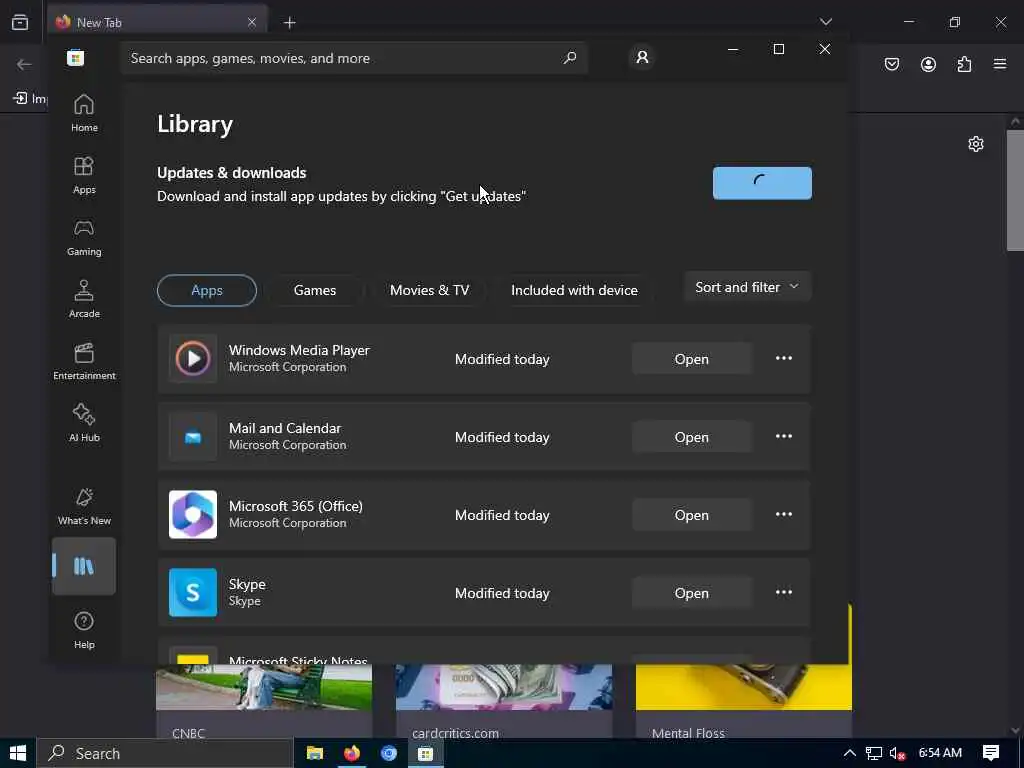Select the Library icon in sidebar
Viewport: 1024px width, 768px height.
(x=84, y=566)
